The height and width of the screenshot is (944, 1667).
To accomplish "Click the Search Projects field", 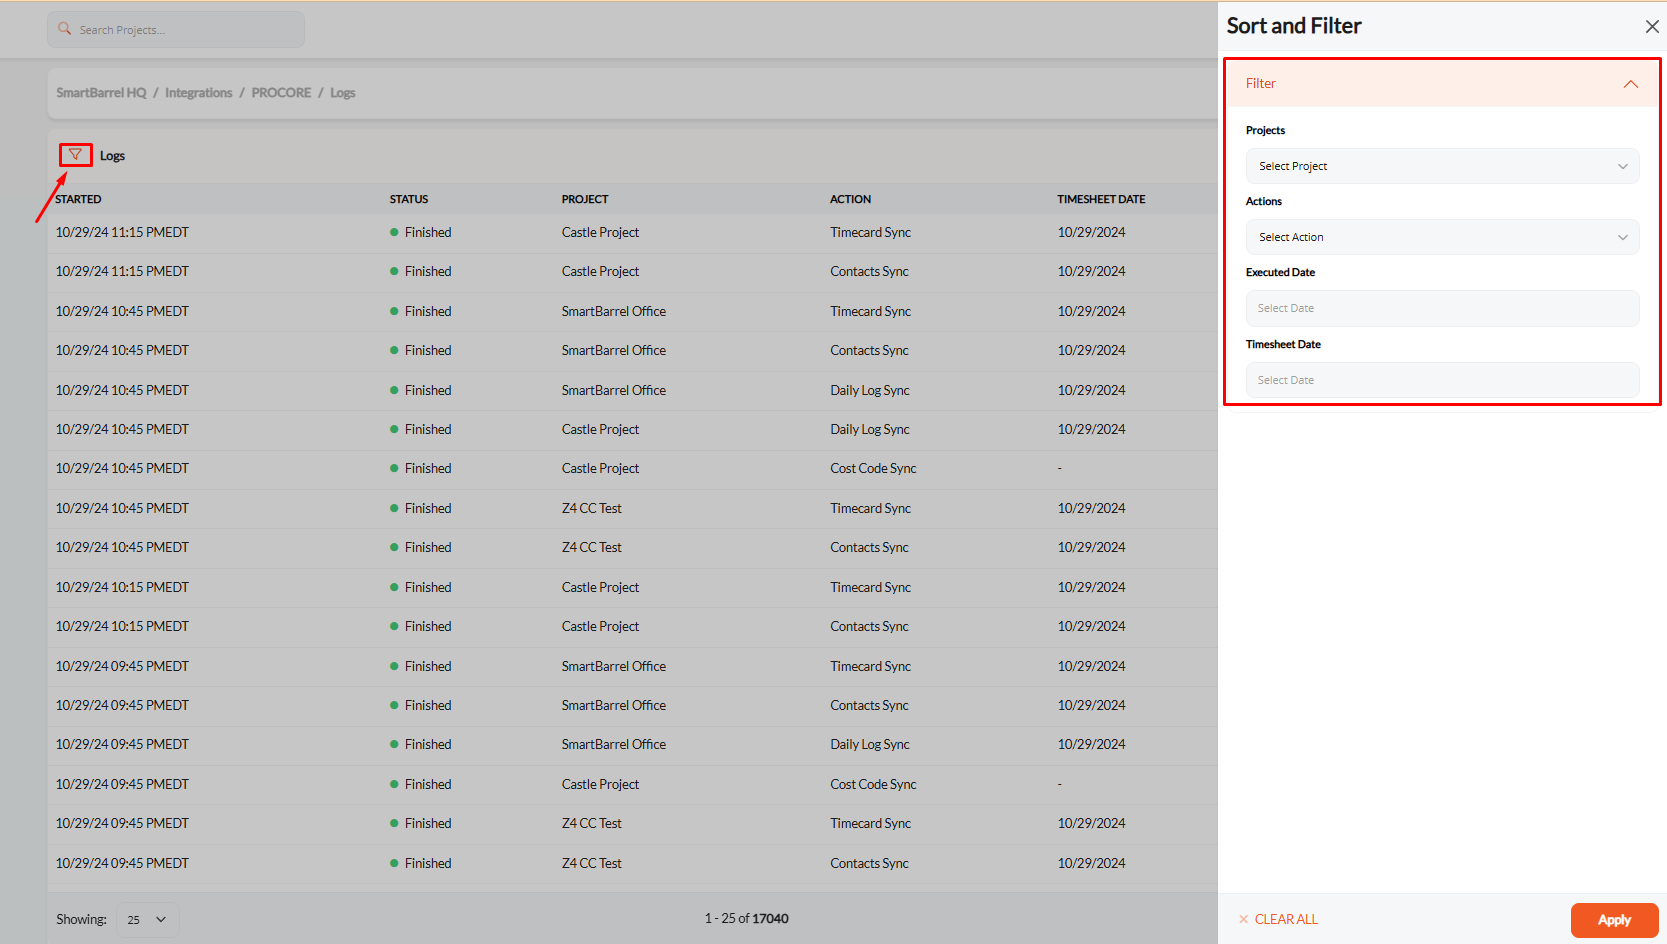I will coord(176,30).
